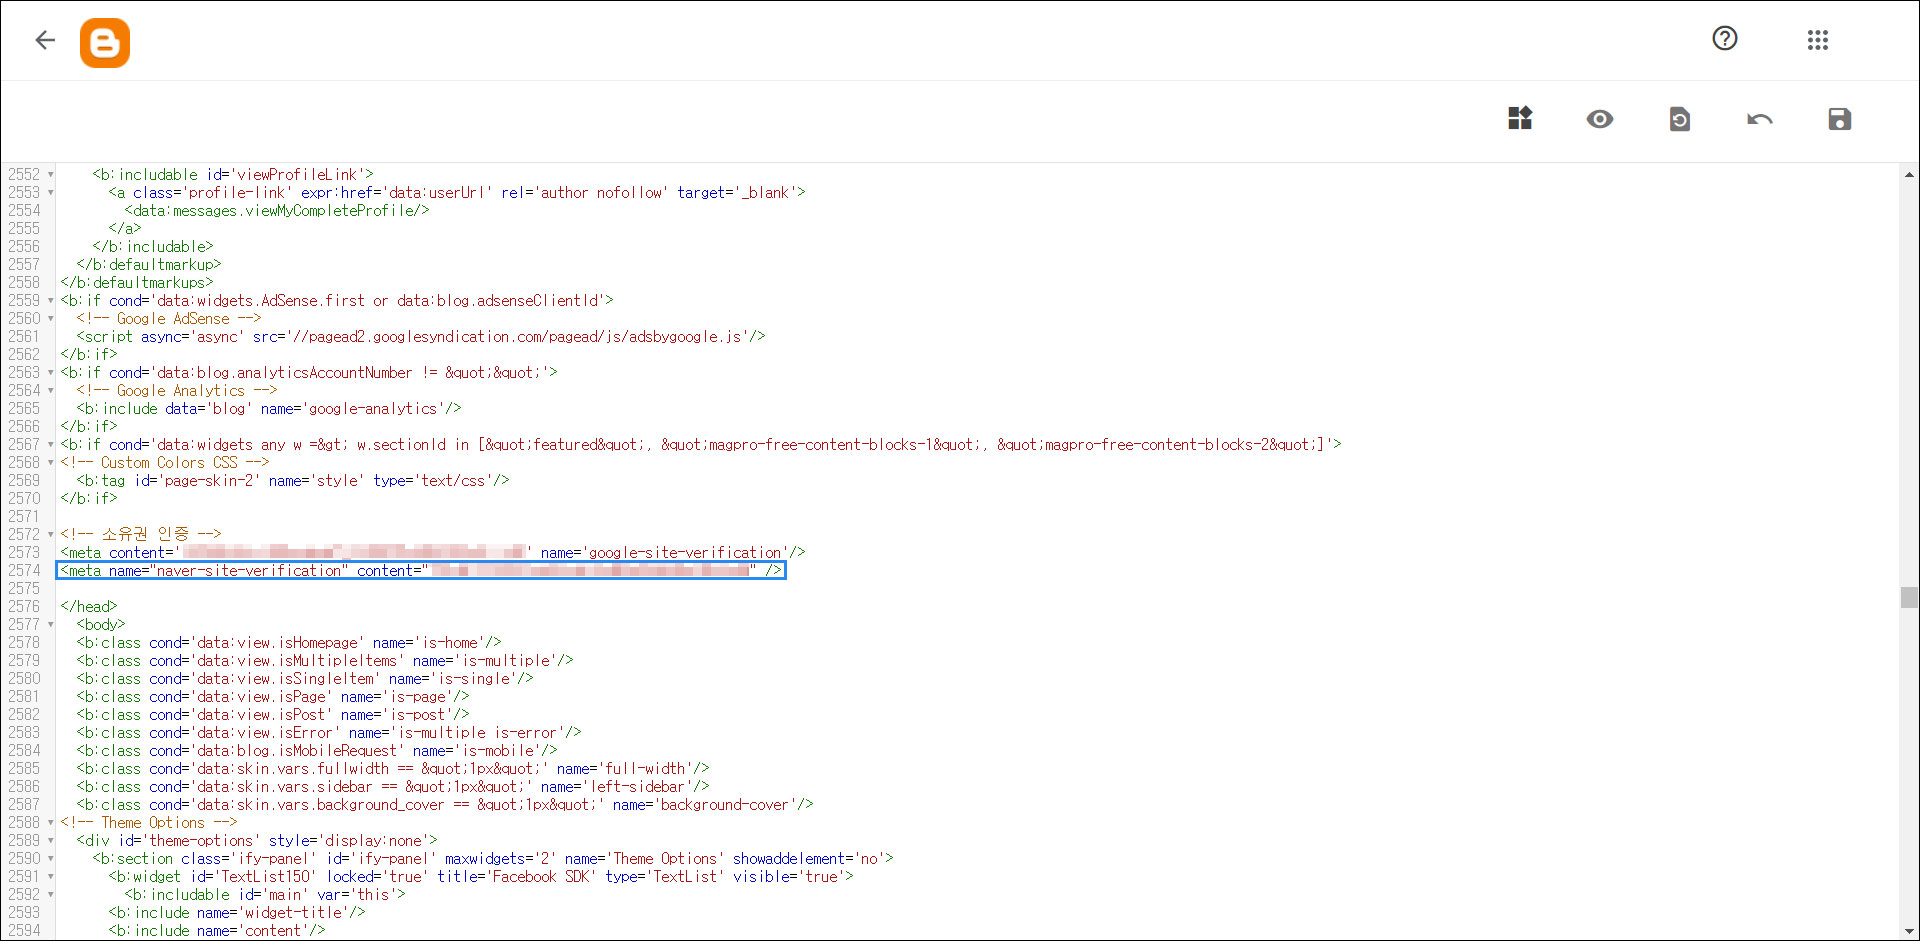Image resolution: width=1920 pixels, height=941 pixels.
Task: Preview the theme with eye icon
Action: point(1600,119)
